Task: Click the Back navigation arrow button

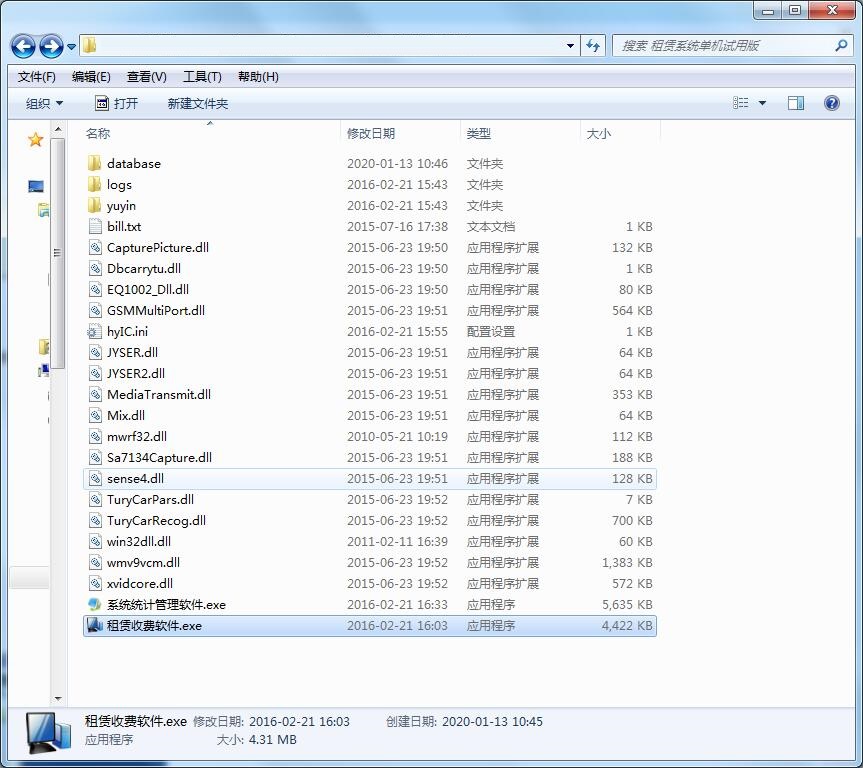Action: tap(24, 46)
